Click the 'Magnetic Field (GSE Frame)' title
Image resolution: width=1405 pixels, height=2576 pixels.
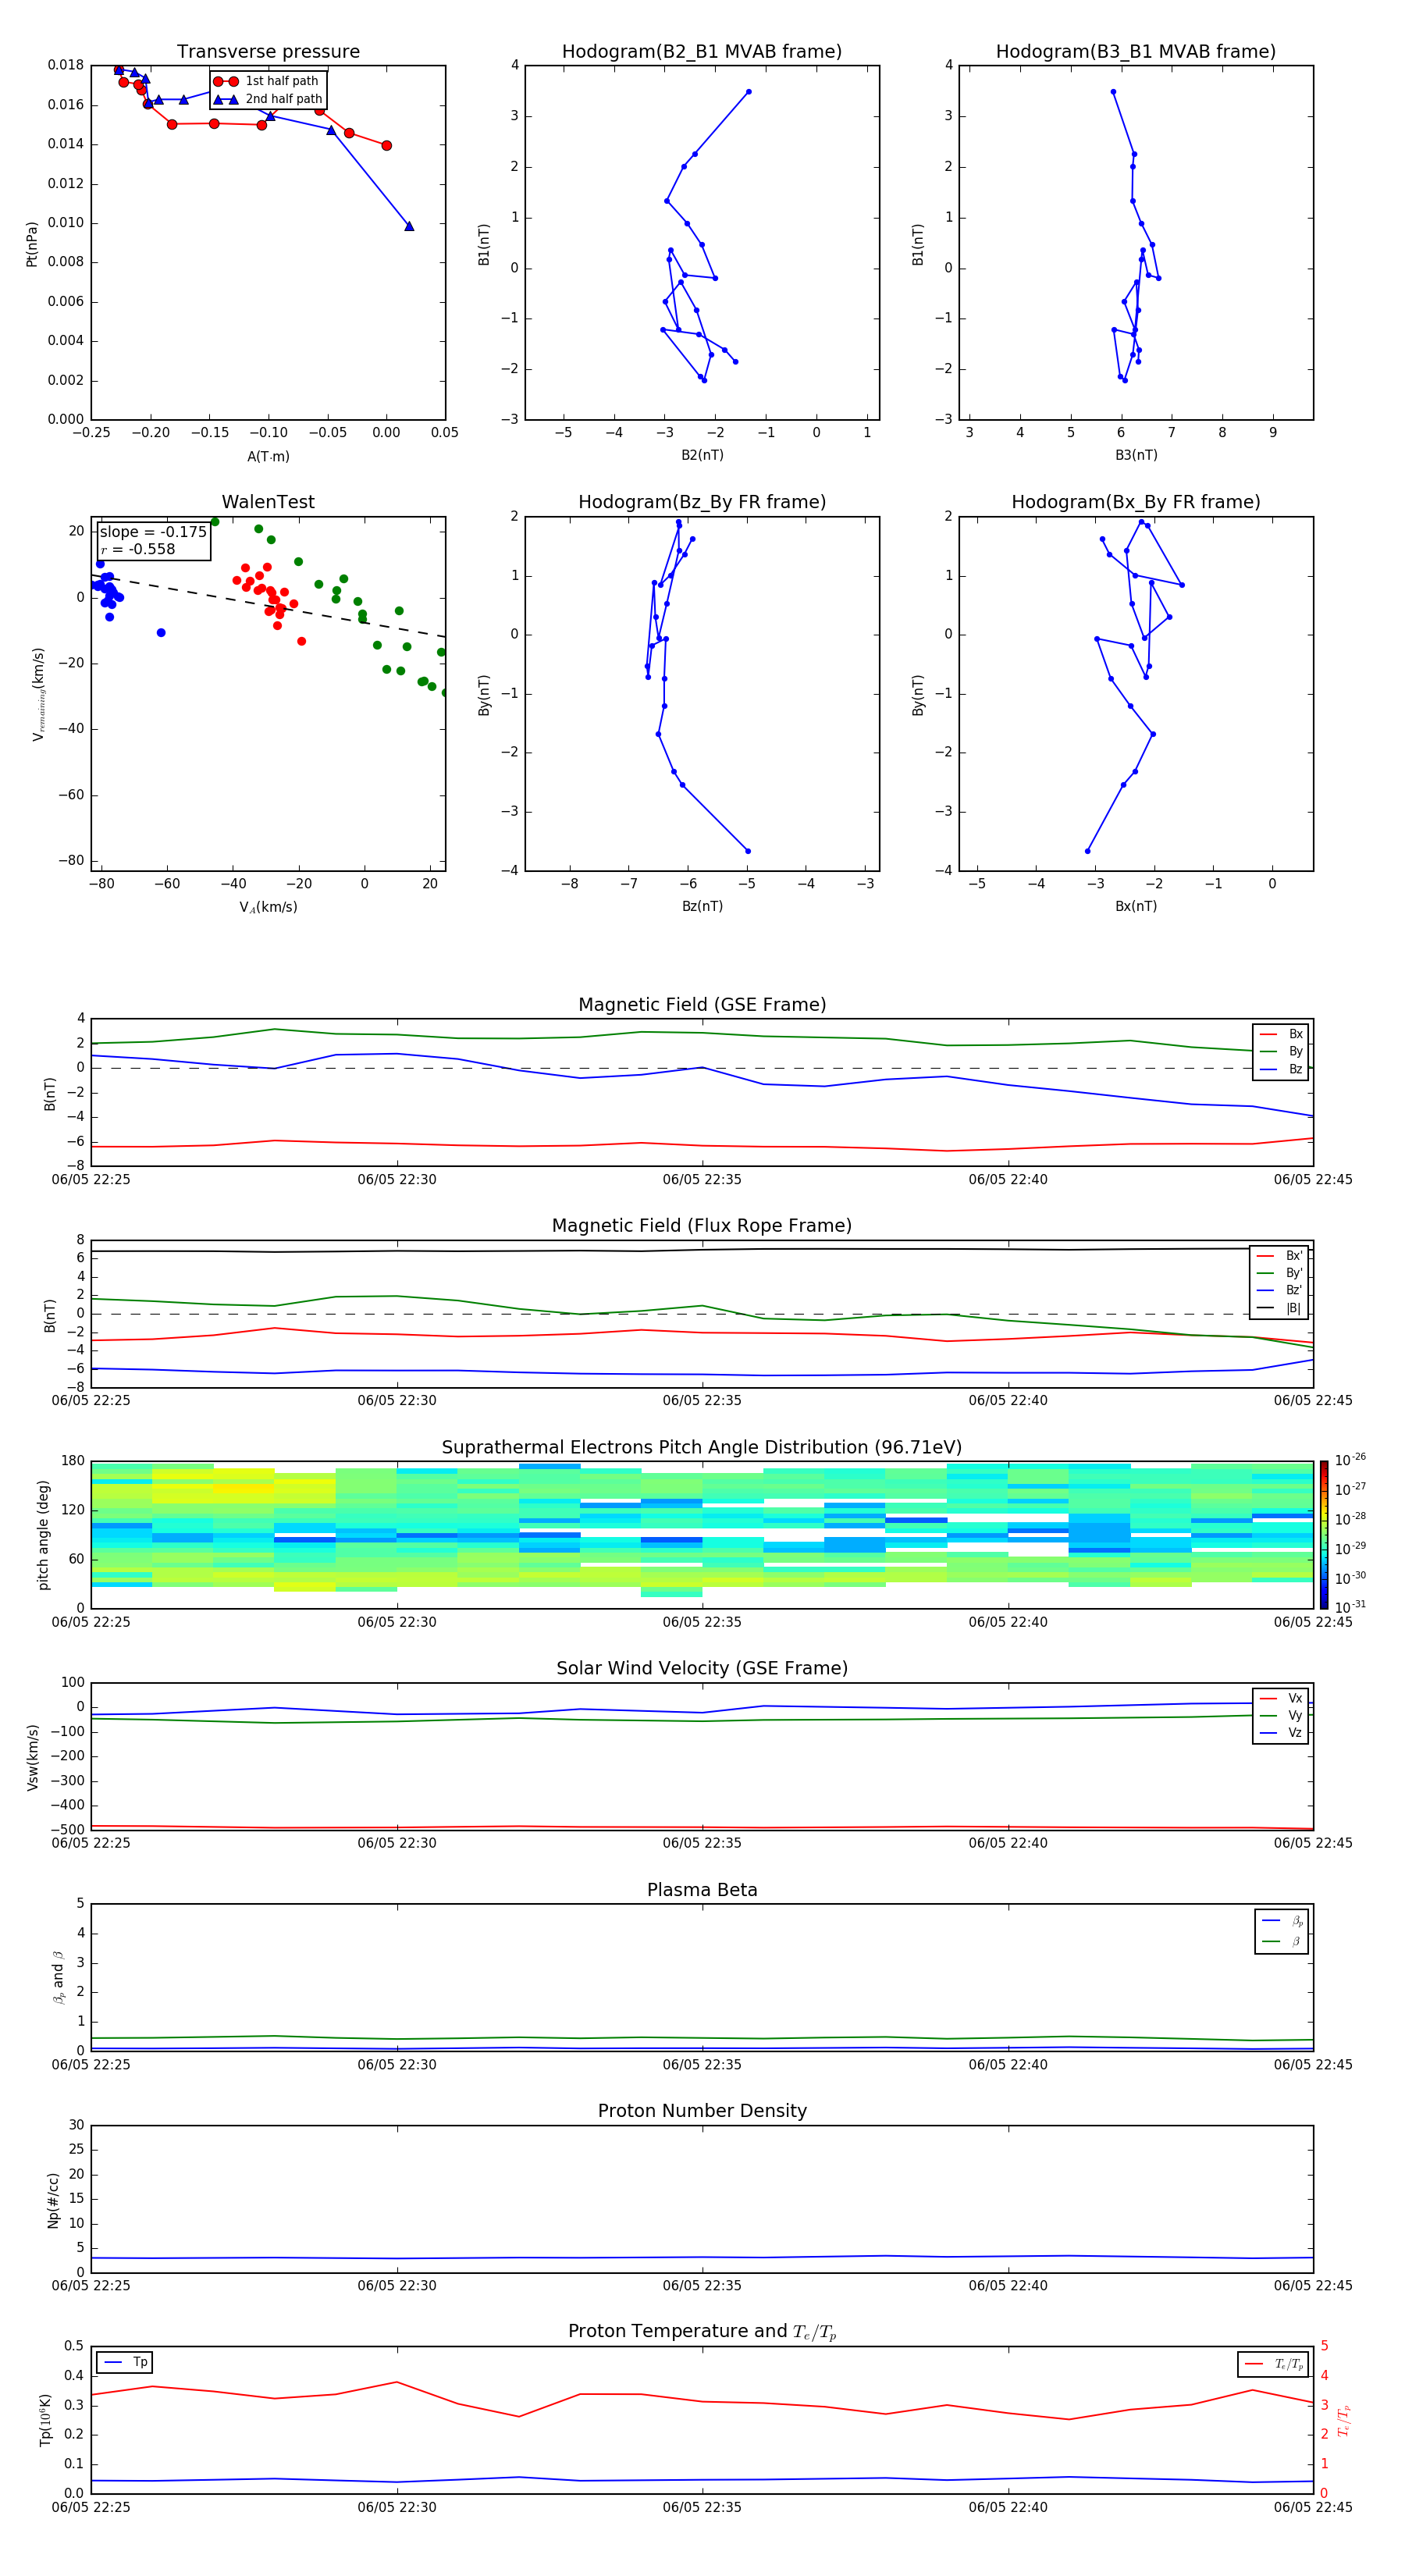(702, 1005)
